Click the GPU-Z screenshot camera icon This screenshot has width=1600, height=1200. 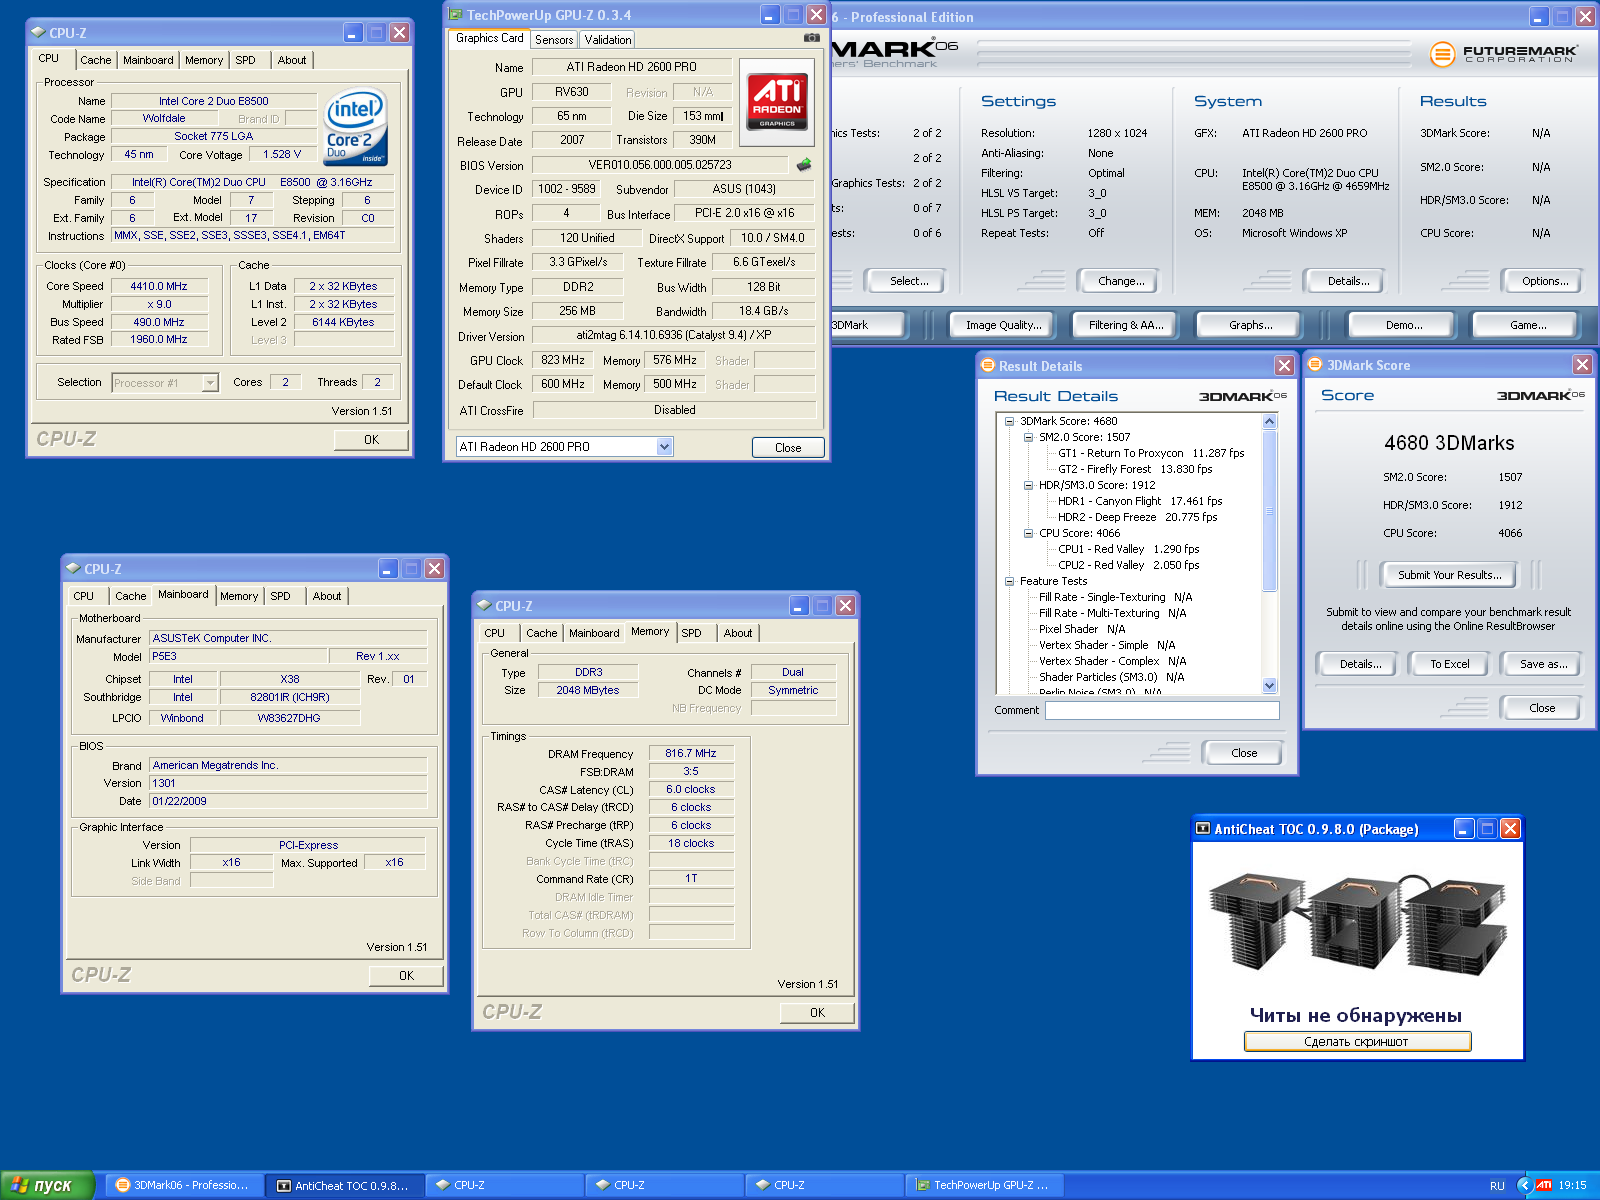(812, 38)
